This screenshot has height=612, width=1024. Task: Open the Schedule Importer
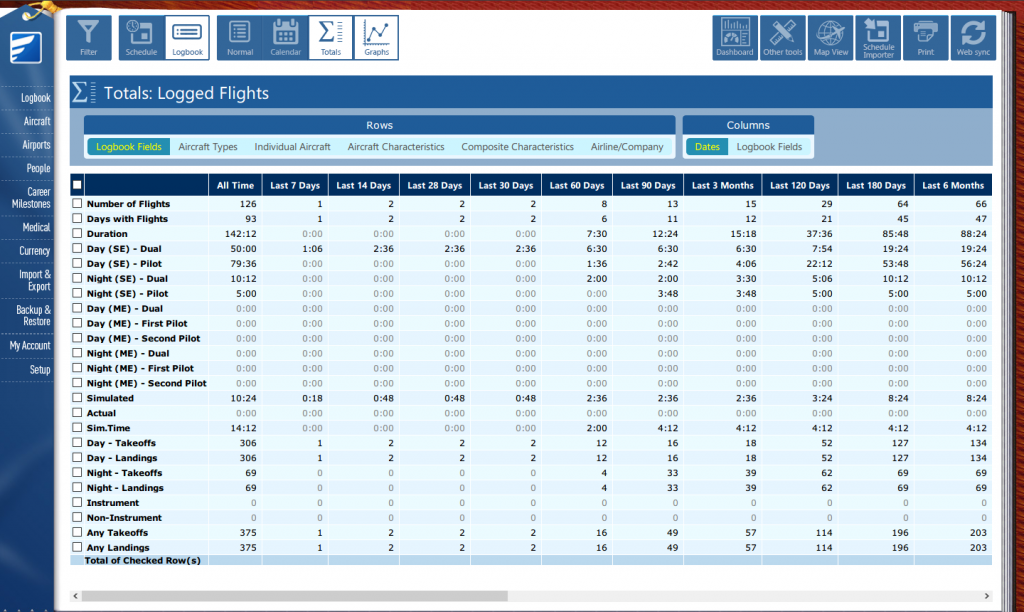(878, 37)
